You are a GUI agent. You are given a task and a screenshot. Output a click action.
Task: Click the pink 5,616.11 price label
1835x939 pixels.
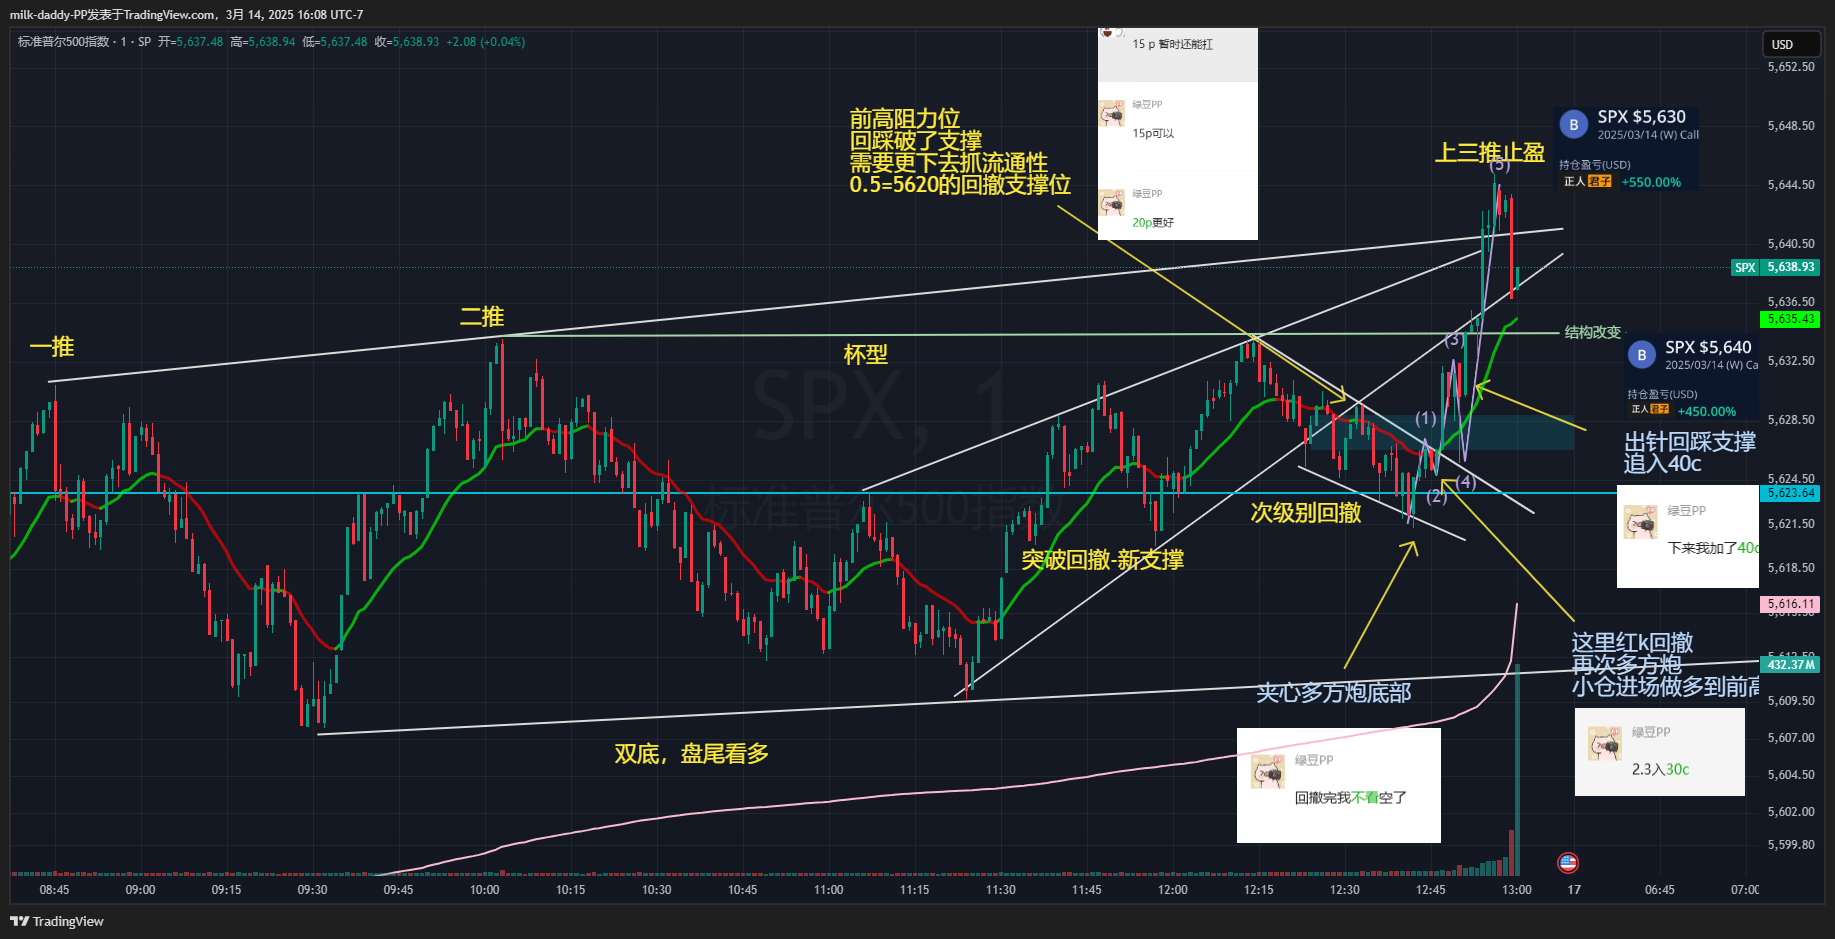click(1789, 604)
